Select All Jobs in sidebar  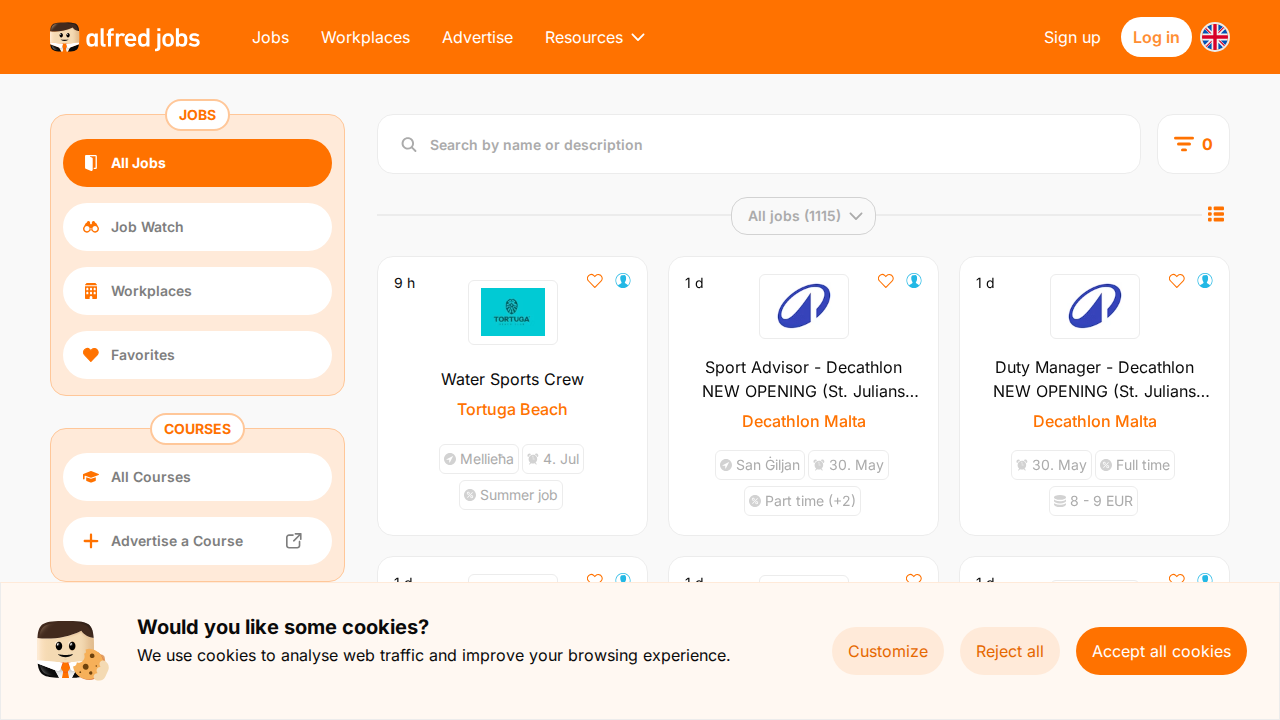pos(197,163)
